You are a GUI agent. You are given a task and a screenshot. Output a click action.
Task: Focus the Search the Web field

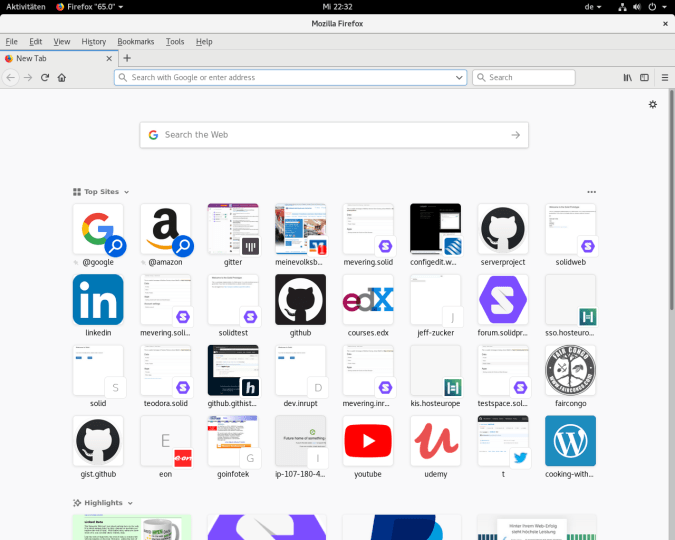point(334,135)
